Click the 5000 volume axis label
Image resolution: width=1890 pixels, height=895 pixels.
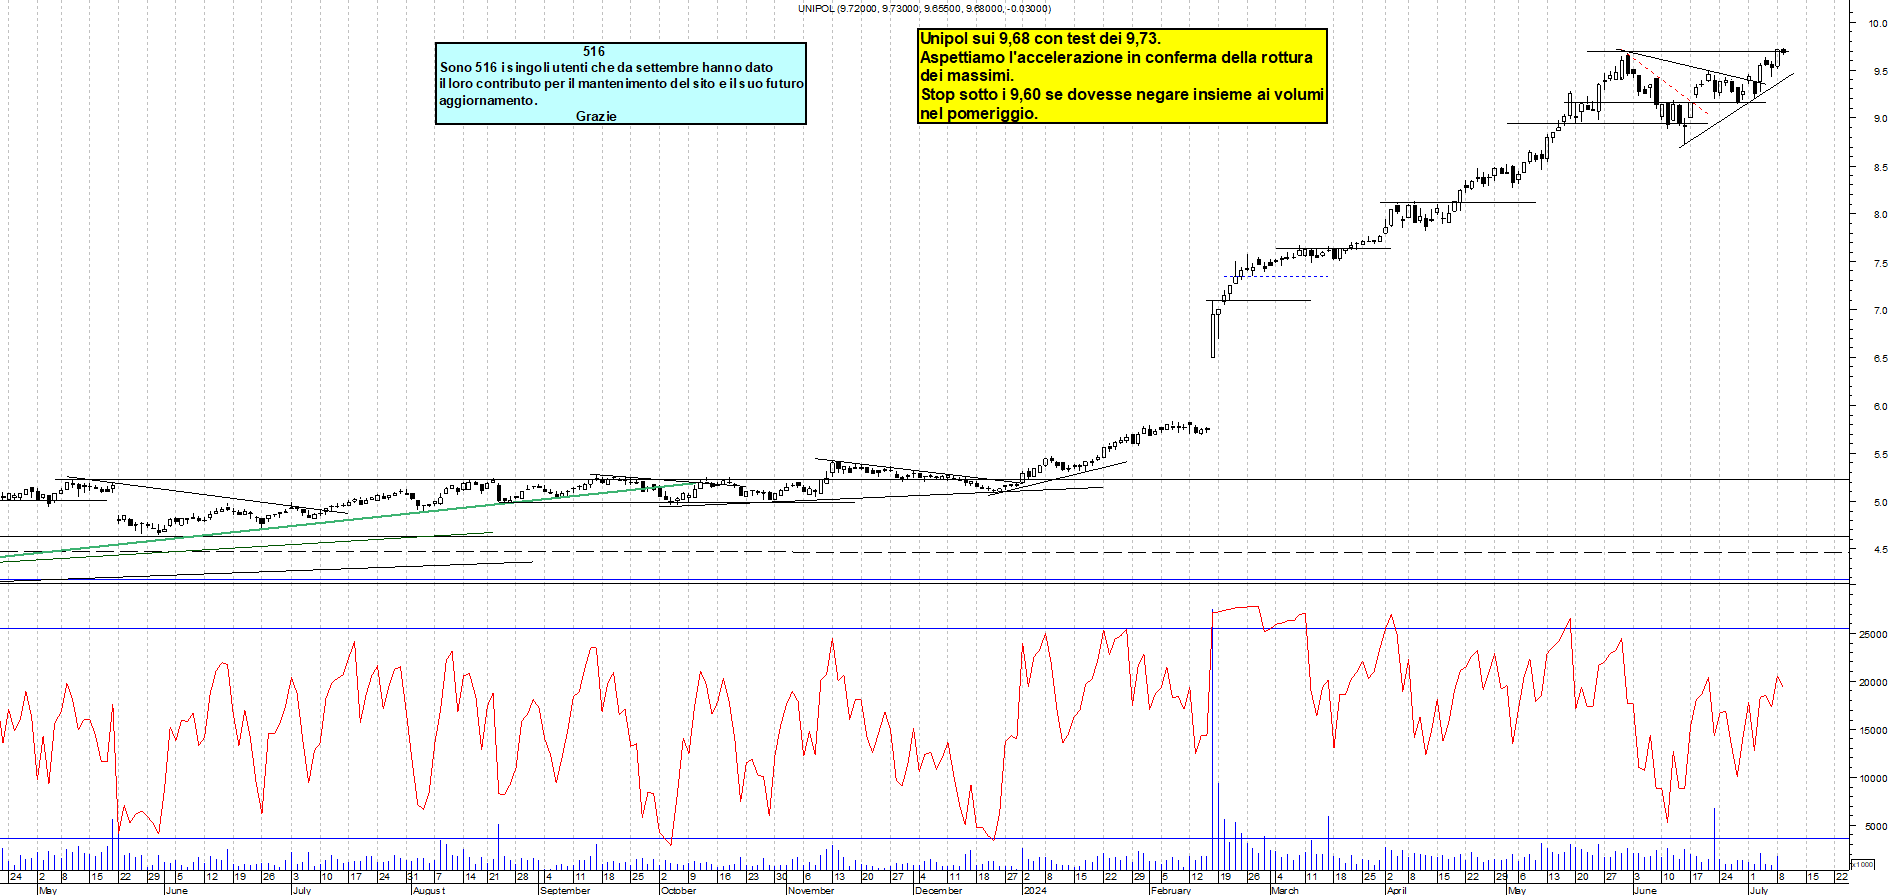1874,826
